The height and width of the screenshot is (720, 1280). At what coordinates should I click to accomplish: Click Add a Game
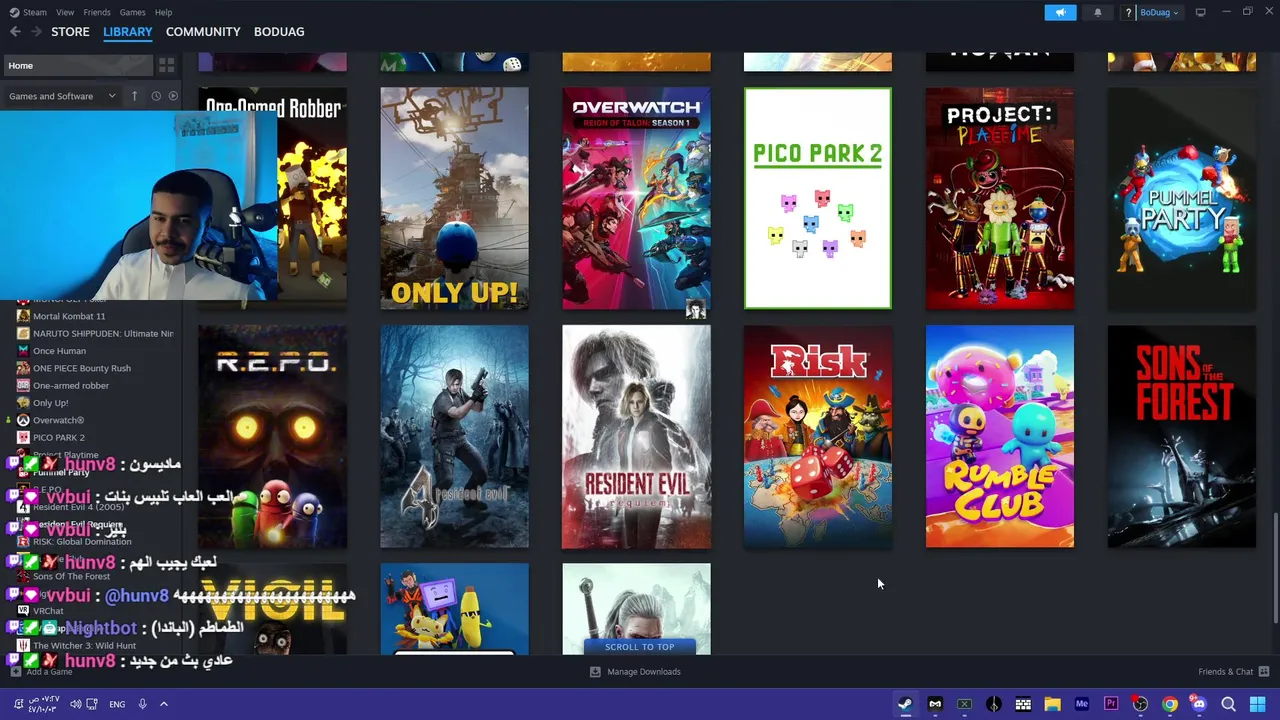42,672
